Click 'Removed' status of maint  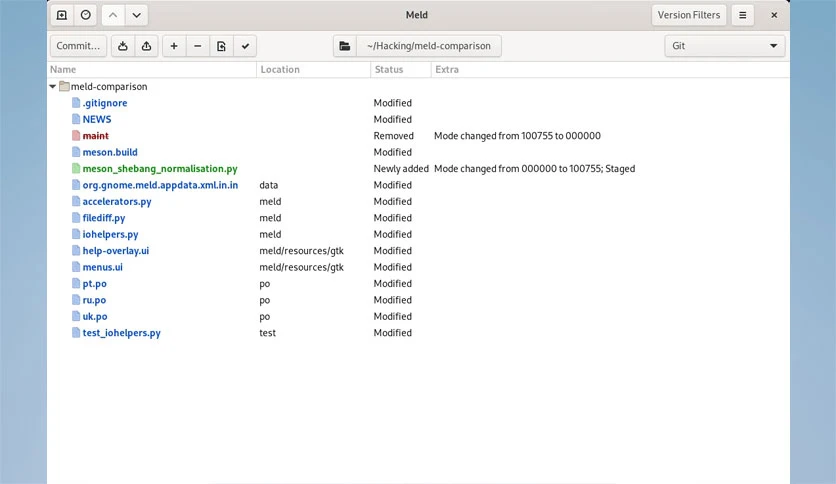pyautogui.click(x=393, y=136)
